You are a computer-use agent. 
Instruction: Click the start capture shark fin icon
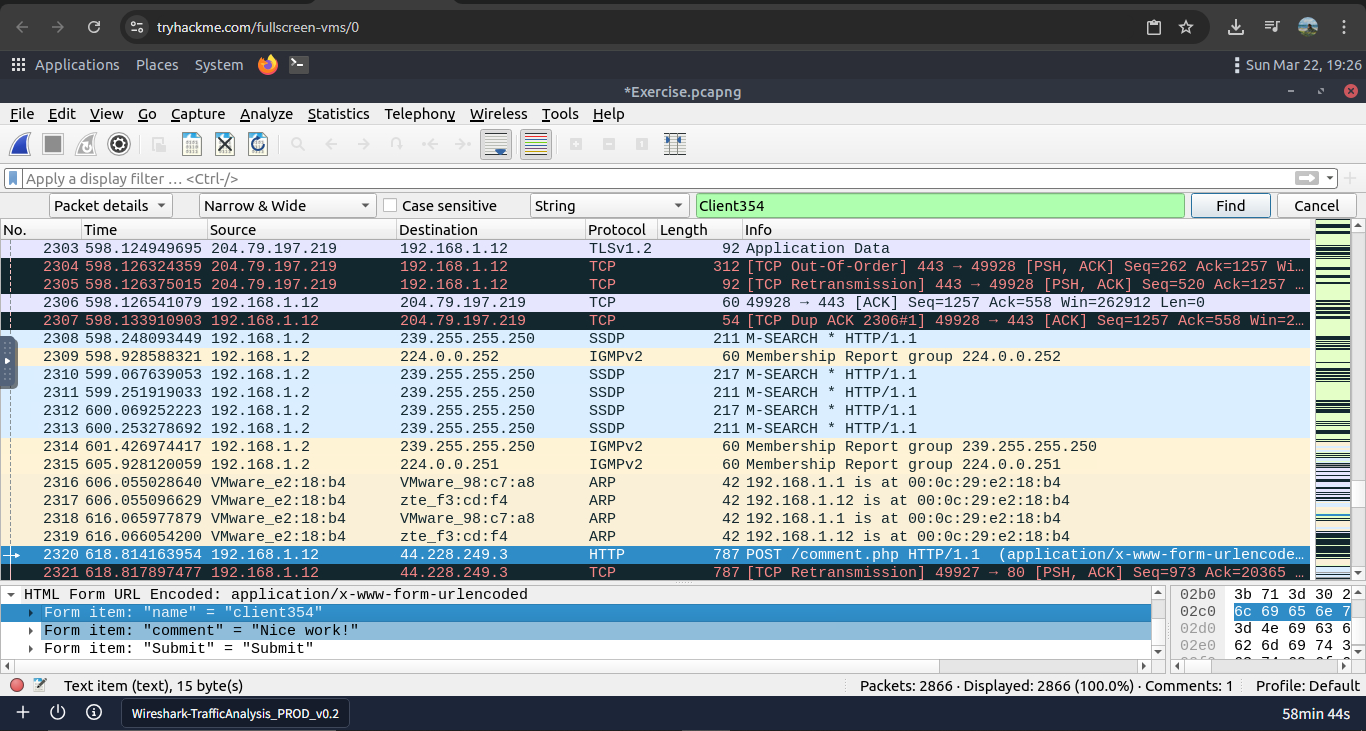tap(20, 144)
